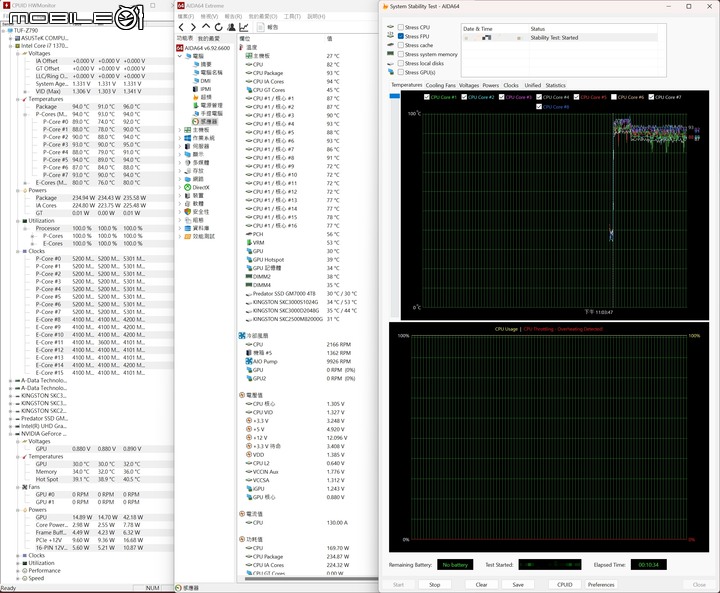This screenshot has height=593, width=720.
Task: Select the 效能測試 benchmark category
Action: pyautogui.click(x=199, y=236)
